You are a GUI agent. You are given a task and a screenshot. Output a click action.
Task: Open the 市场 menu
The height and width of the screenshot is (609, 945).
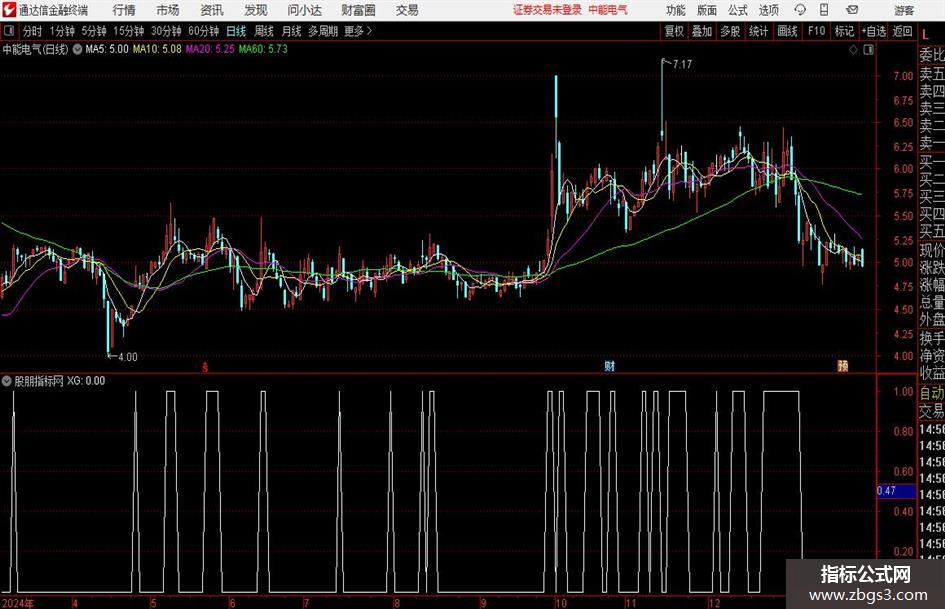(168, 10)
